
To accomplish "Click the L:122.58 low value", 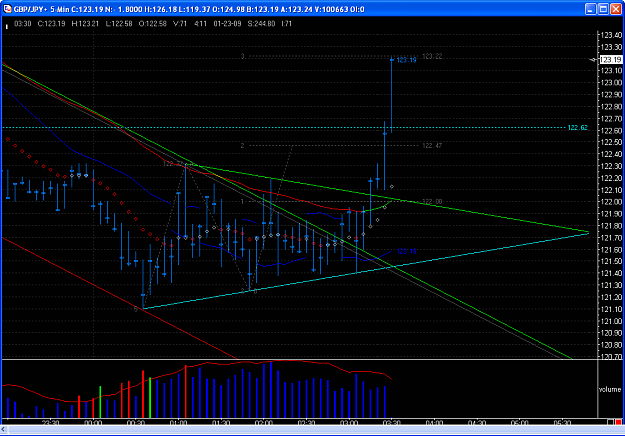I will click(x=119, y=24).
